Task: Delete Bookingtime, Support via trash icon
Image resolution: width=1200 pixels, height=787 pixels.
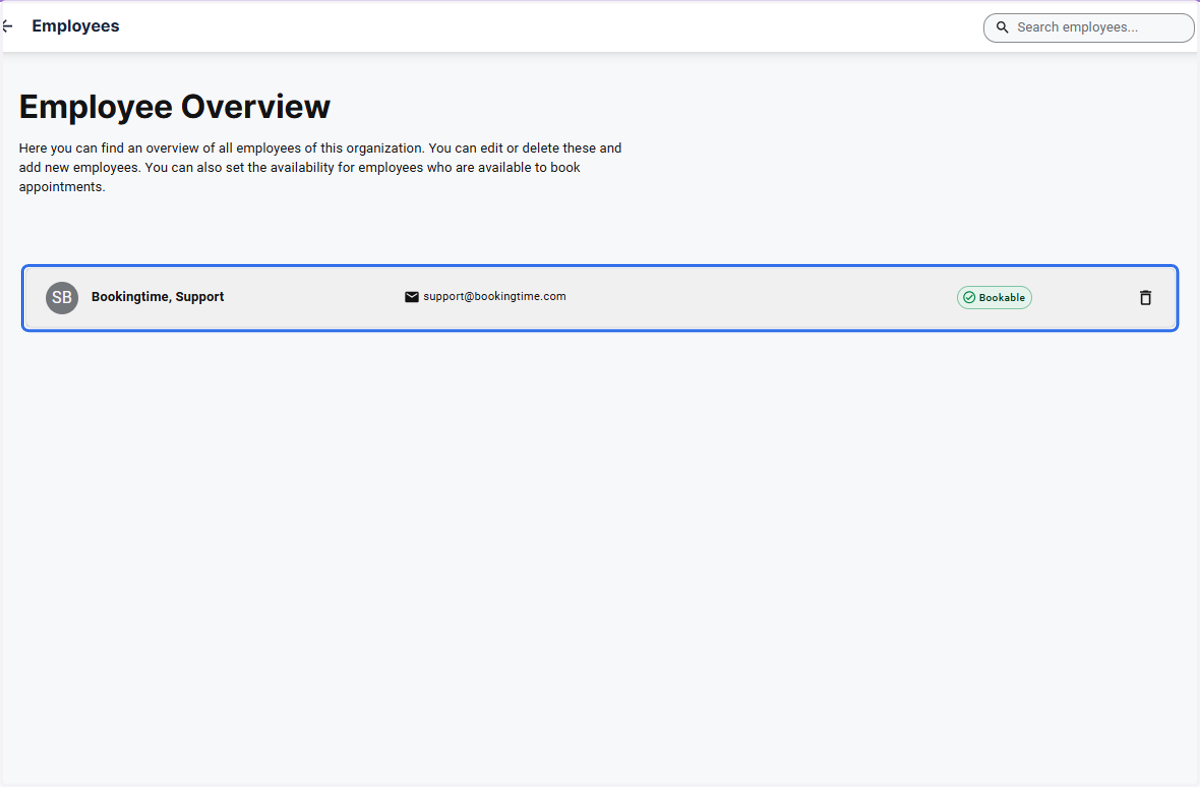Action: 1145,297
